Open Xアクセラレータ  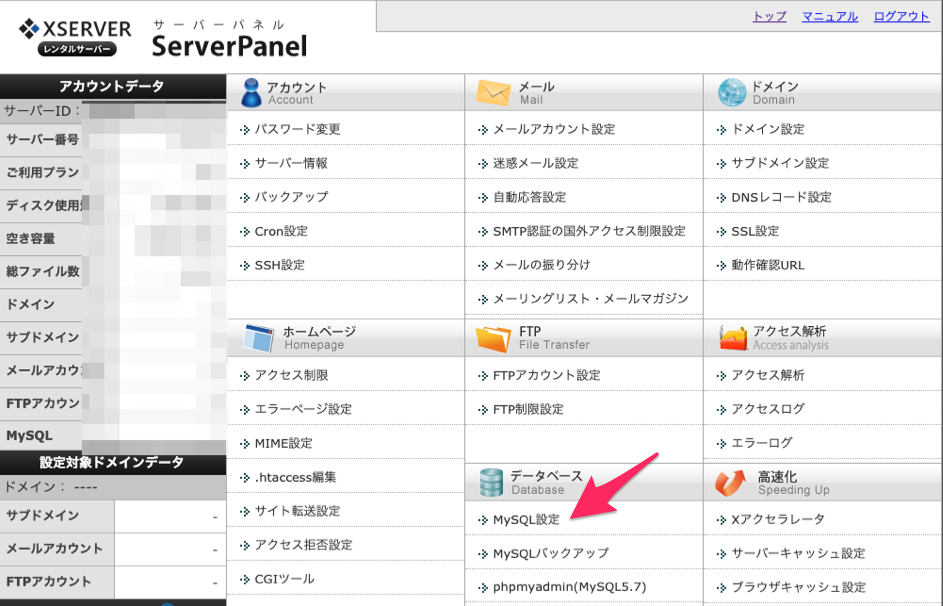pos(778,519)
